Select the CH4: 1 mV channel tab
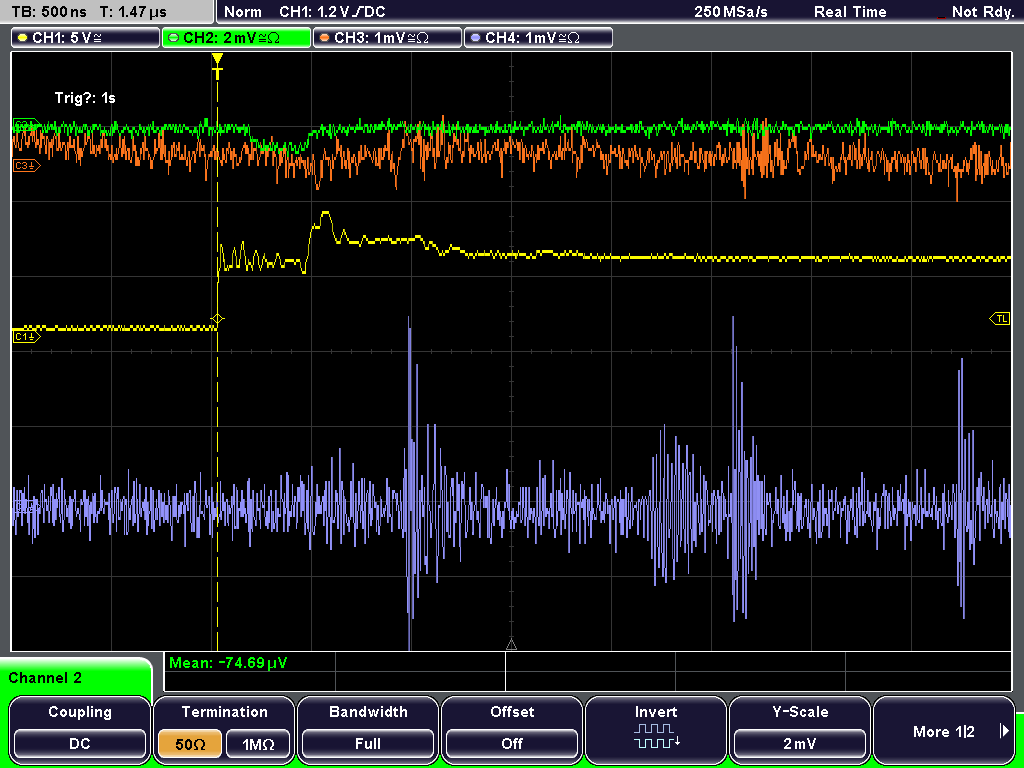1024x768 pixels. [538, 38]
